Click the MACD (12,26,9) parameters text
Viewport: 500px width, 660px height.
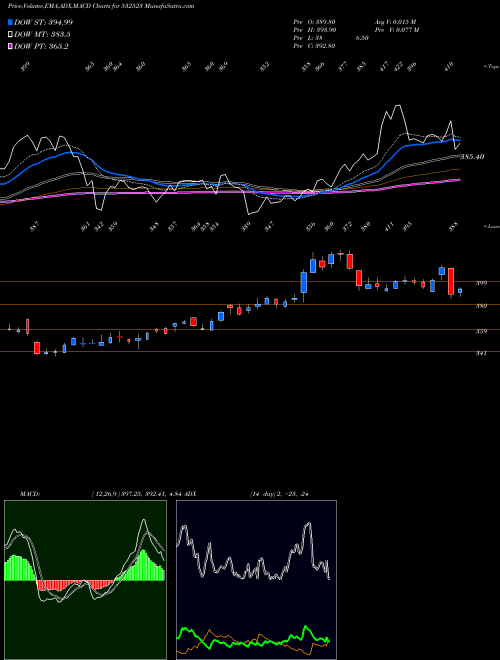pyautogui.click(x=136, y=494)
